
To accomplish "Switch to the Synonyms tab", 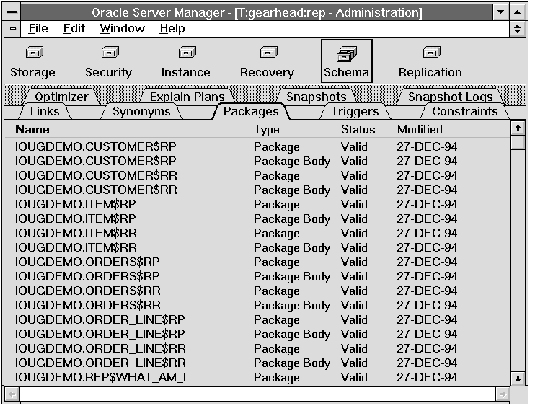I will click(x=141, y=111).
